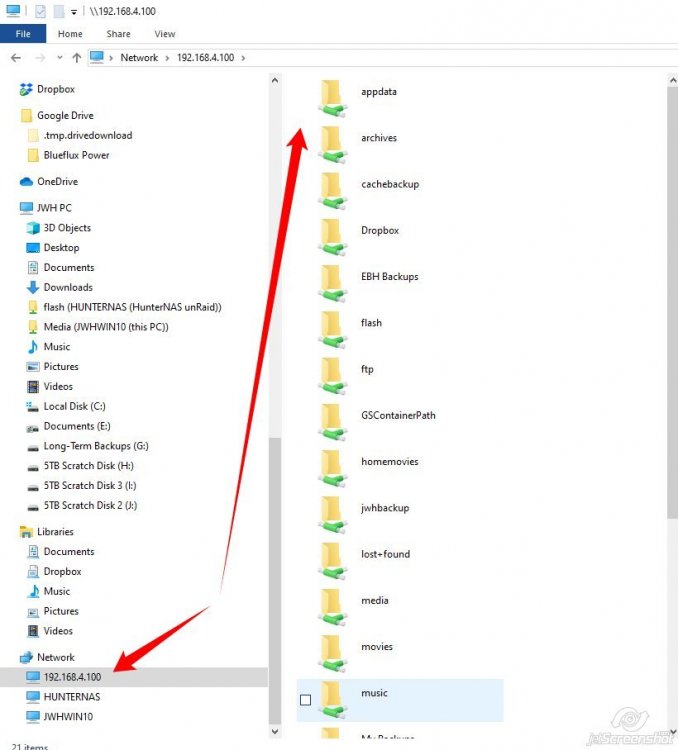Open 5TB Scratch Disk (H:) drive
The height and width of the screenshot is (750, 678).
(89, 466)
